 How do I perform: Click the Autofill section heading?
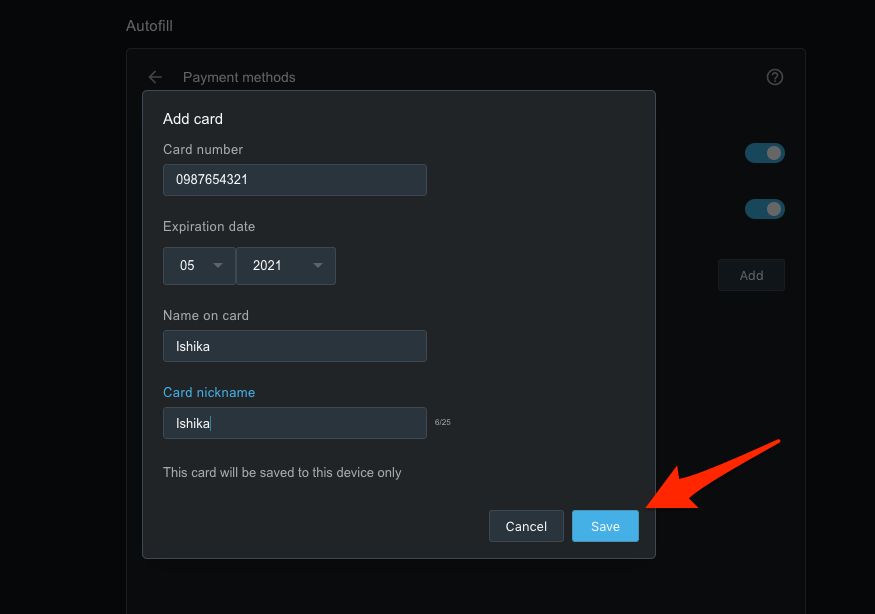[x=149, y=25]
